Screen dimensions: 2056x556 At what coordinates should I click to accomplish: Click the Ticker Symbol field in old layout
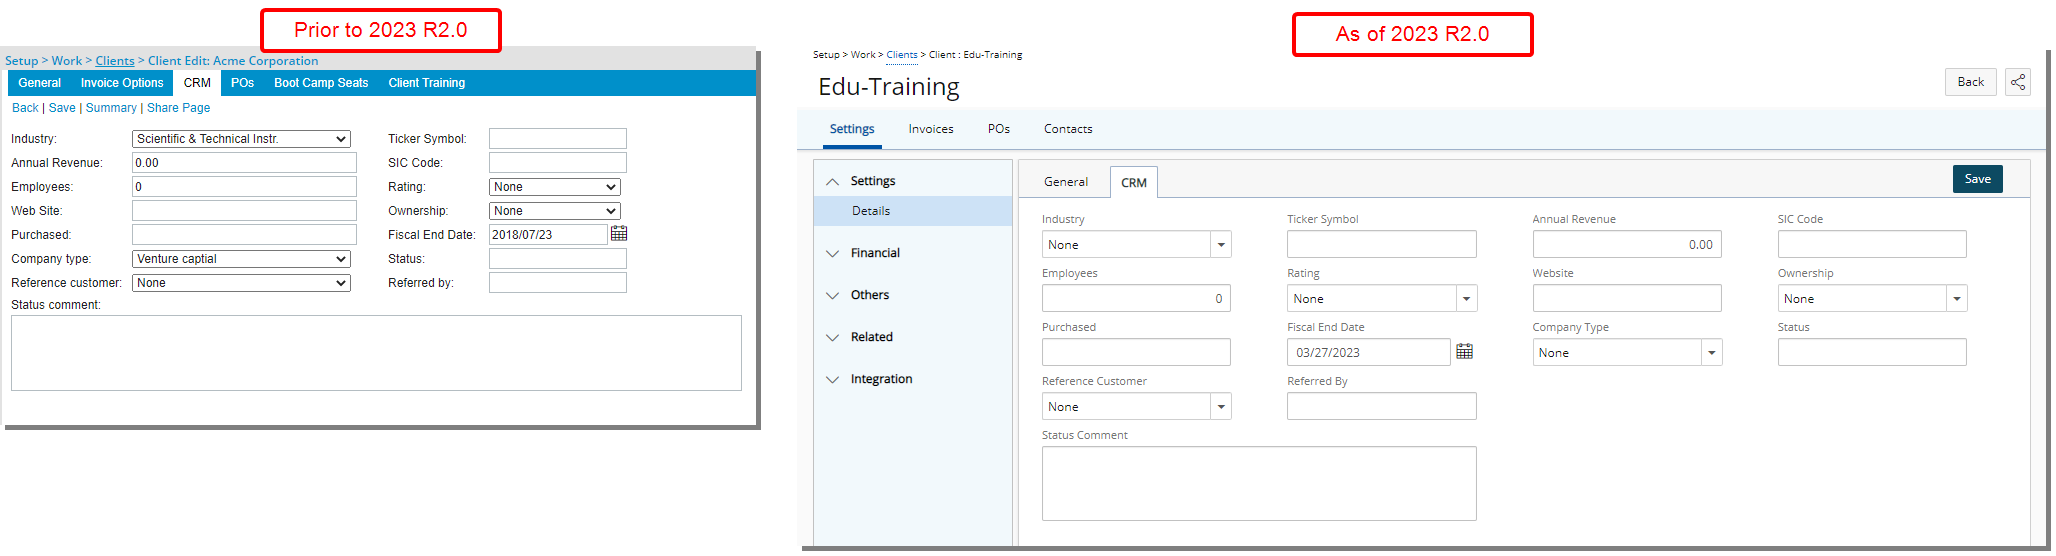[x=558, y=139]
